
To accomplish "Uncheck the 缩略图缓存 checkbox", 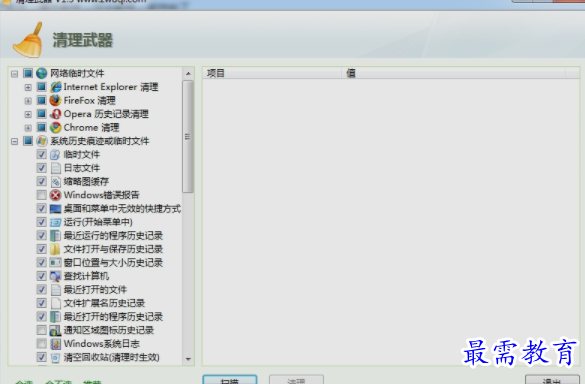I will pyautogui.click(x=41, y=182).
